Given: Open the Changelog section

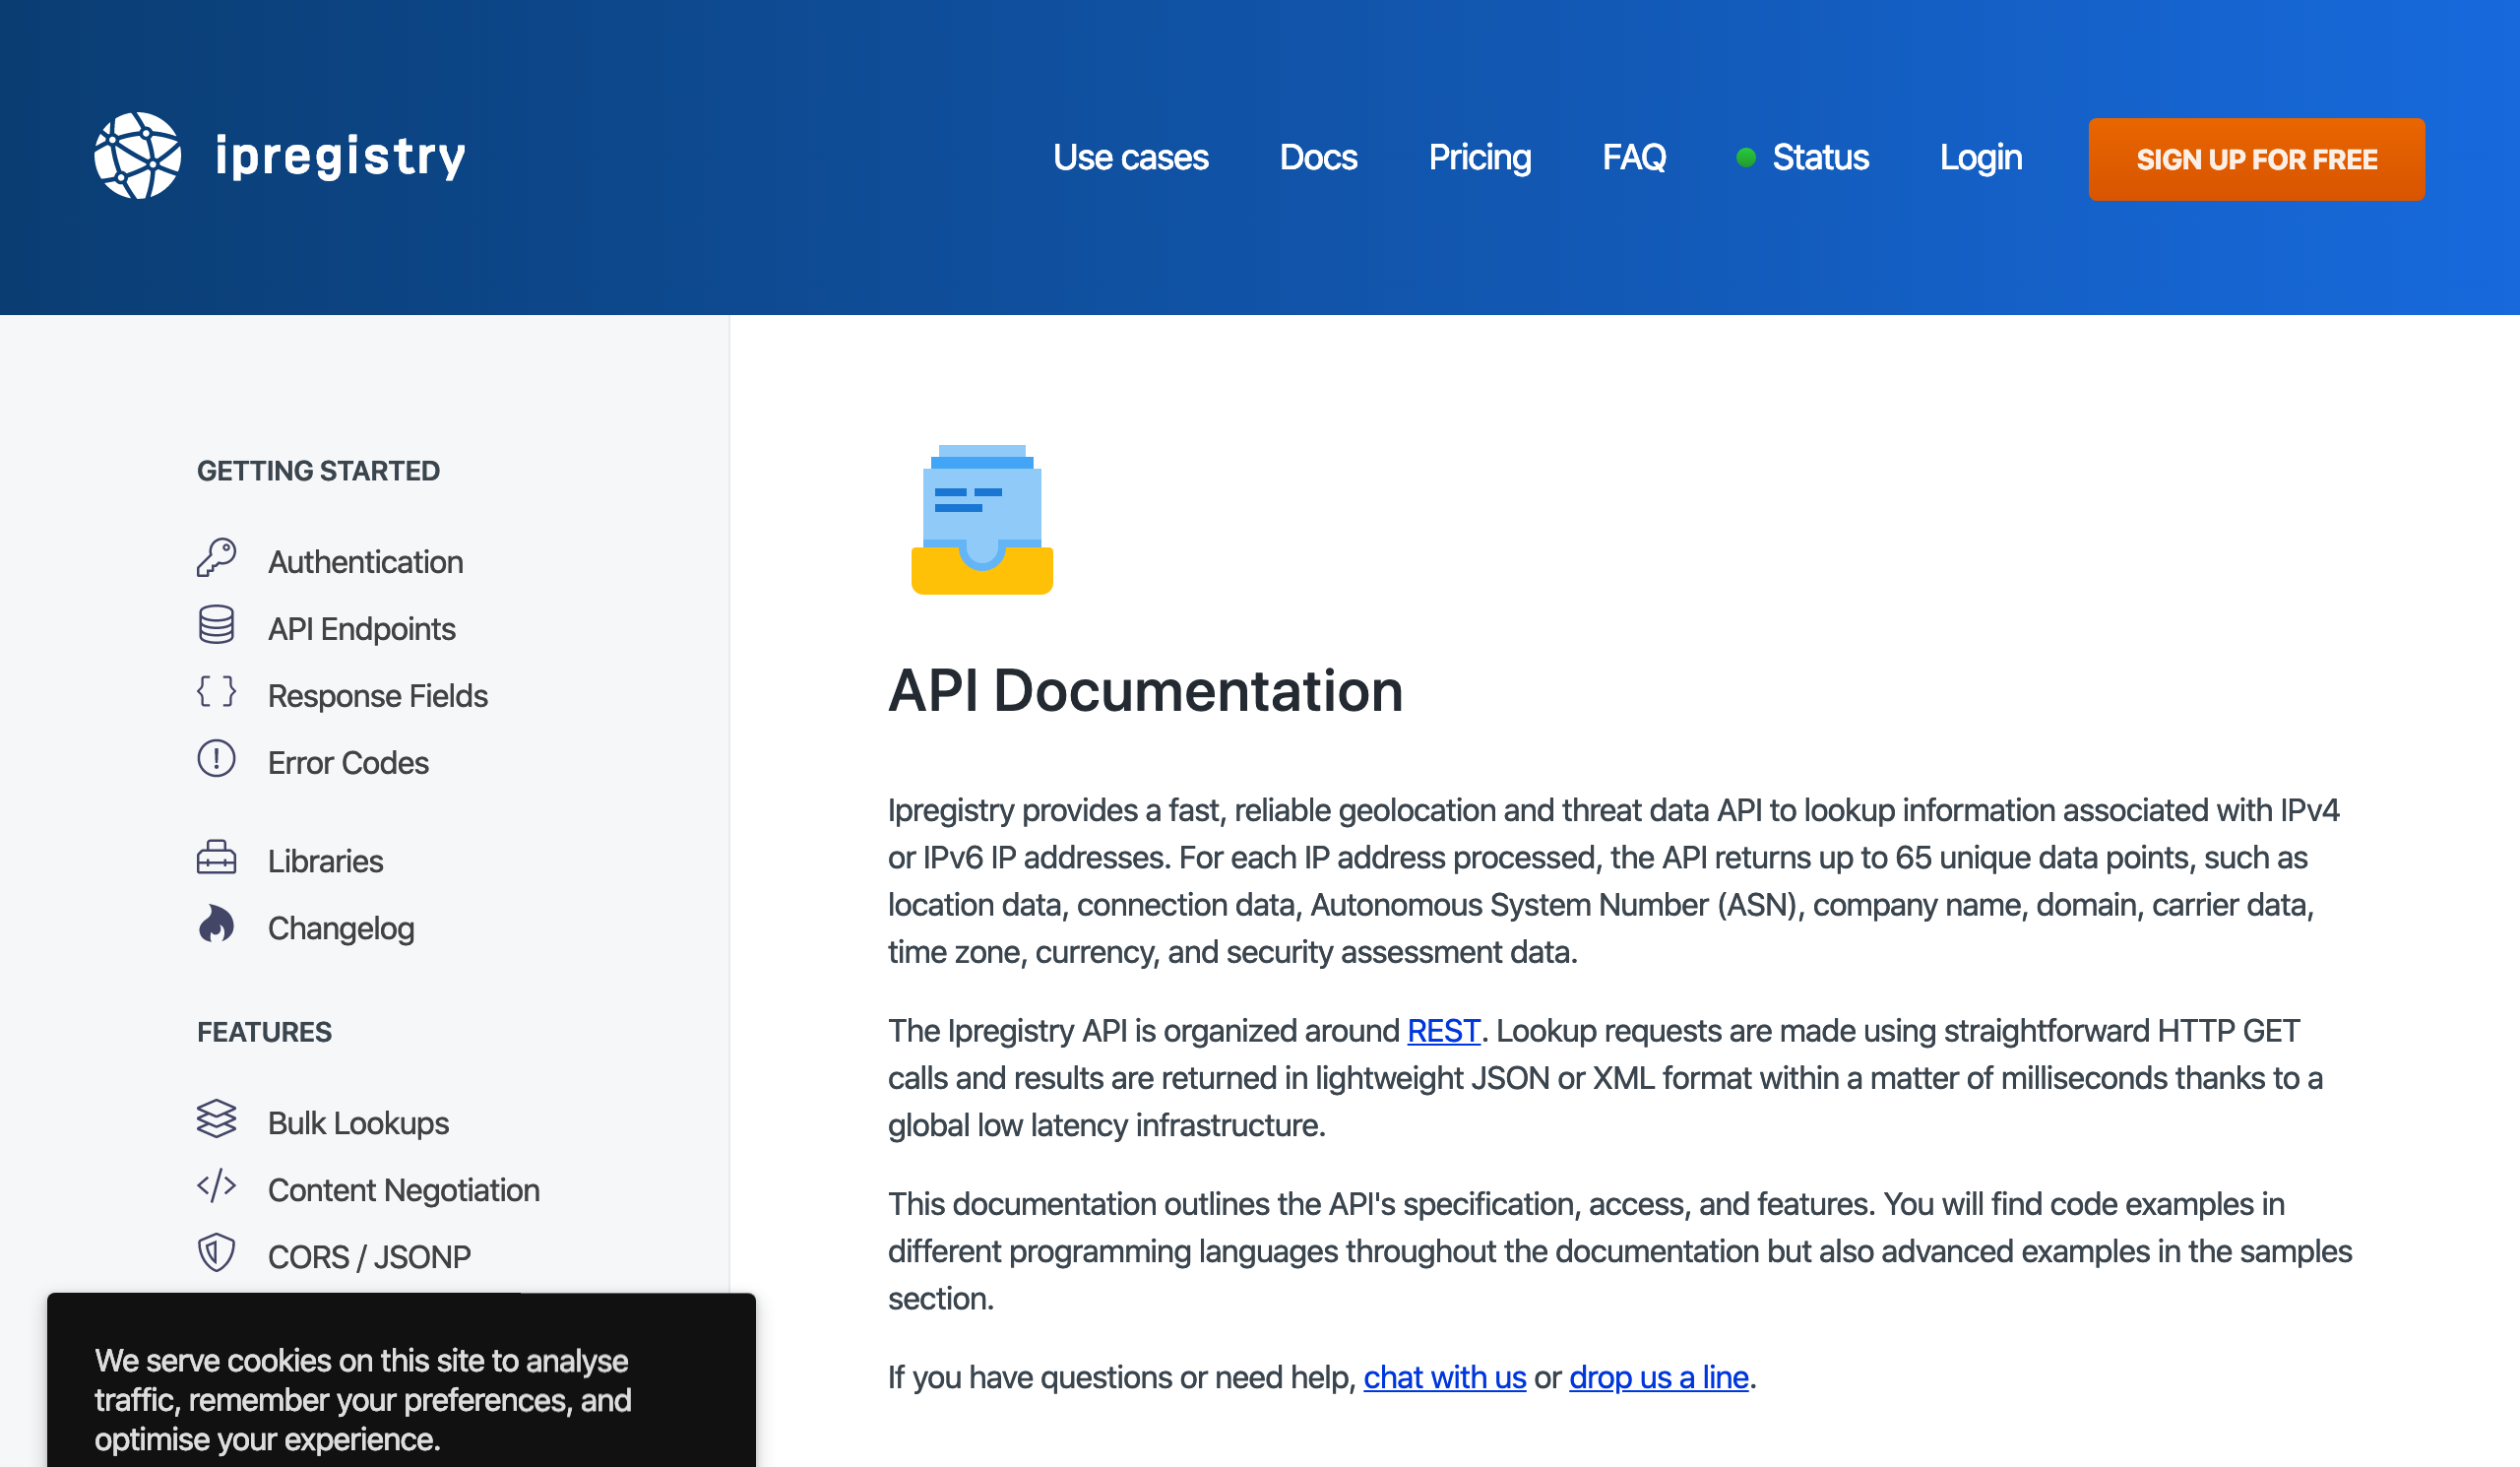Looking at the screenshot, I should click(x=341, y=929).
